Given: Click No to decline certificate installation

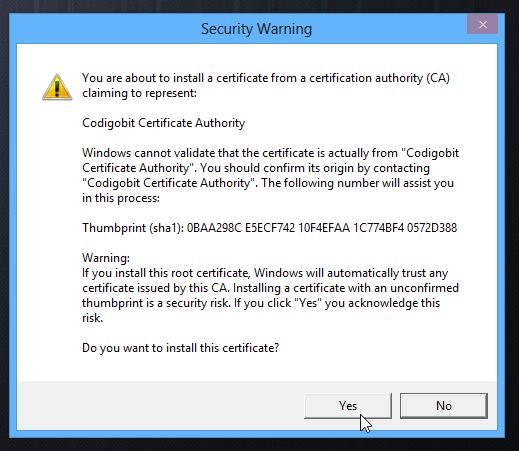Looking at the screenshot, I should coord(444,406).
